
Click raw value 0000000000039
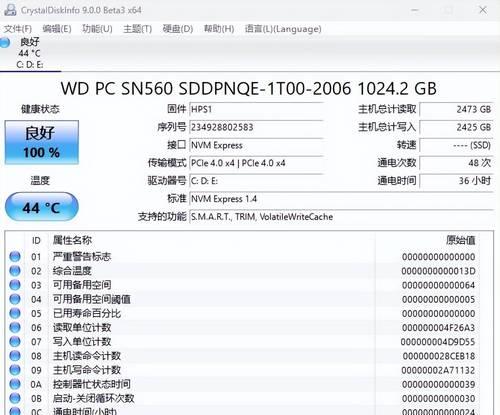(x=439, y=384)
